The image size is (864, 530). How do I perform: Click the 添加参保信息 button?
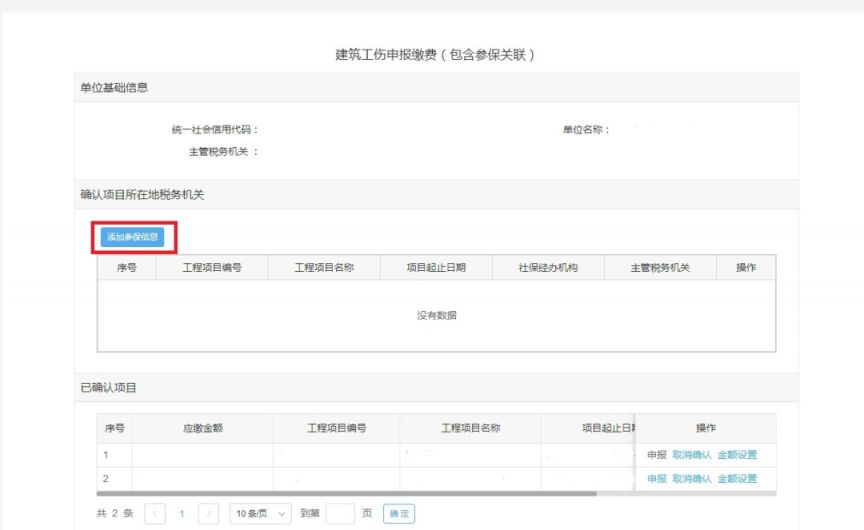click(132, 237)
